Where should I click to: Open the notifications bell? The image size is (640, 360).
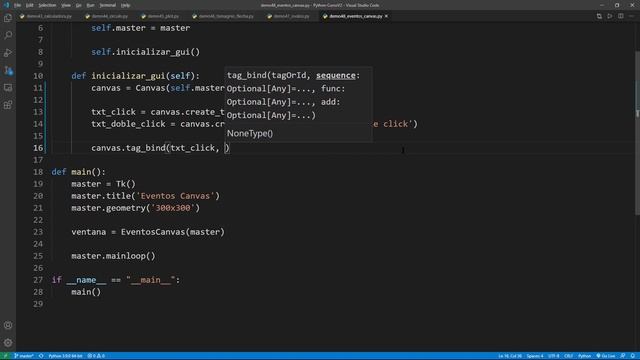click(633, 356)
